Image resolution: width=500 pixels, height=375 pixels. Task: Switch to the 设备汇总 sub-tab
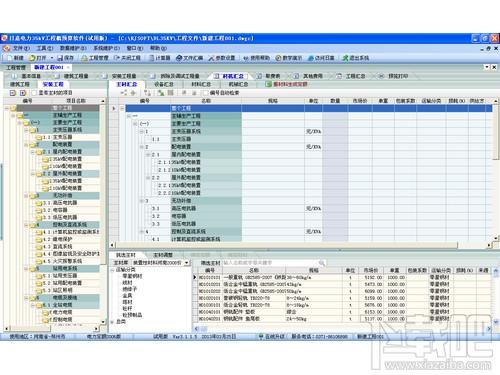tap(164, 84)
